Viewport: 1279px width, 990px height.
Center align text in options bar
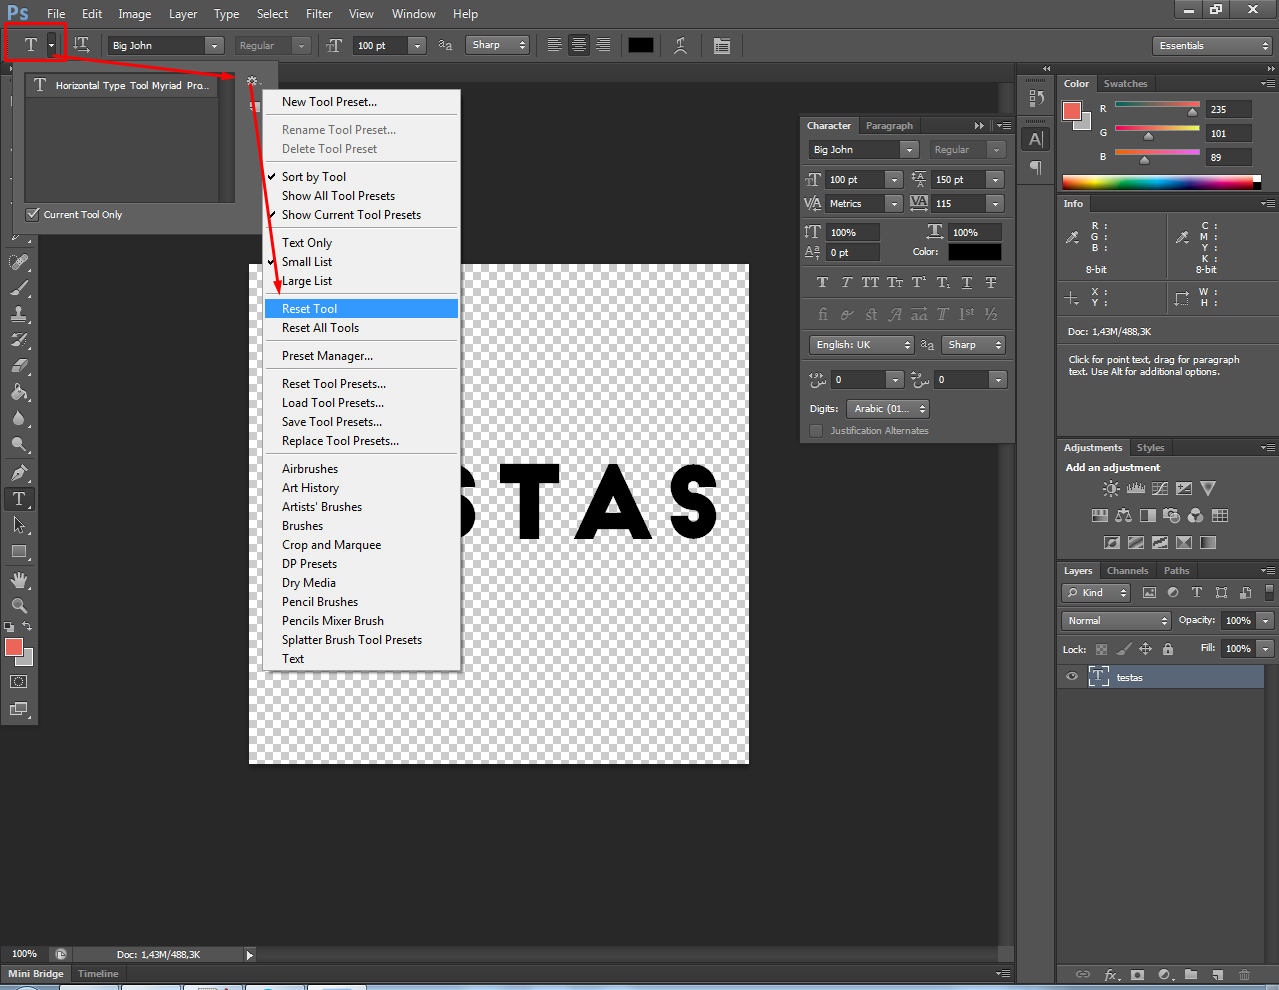578,45
